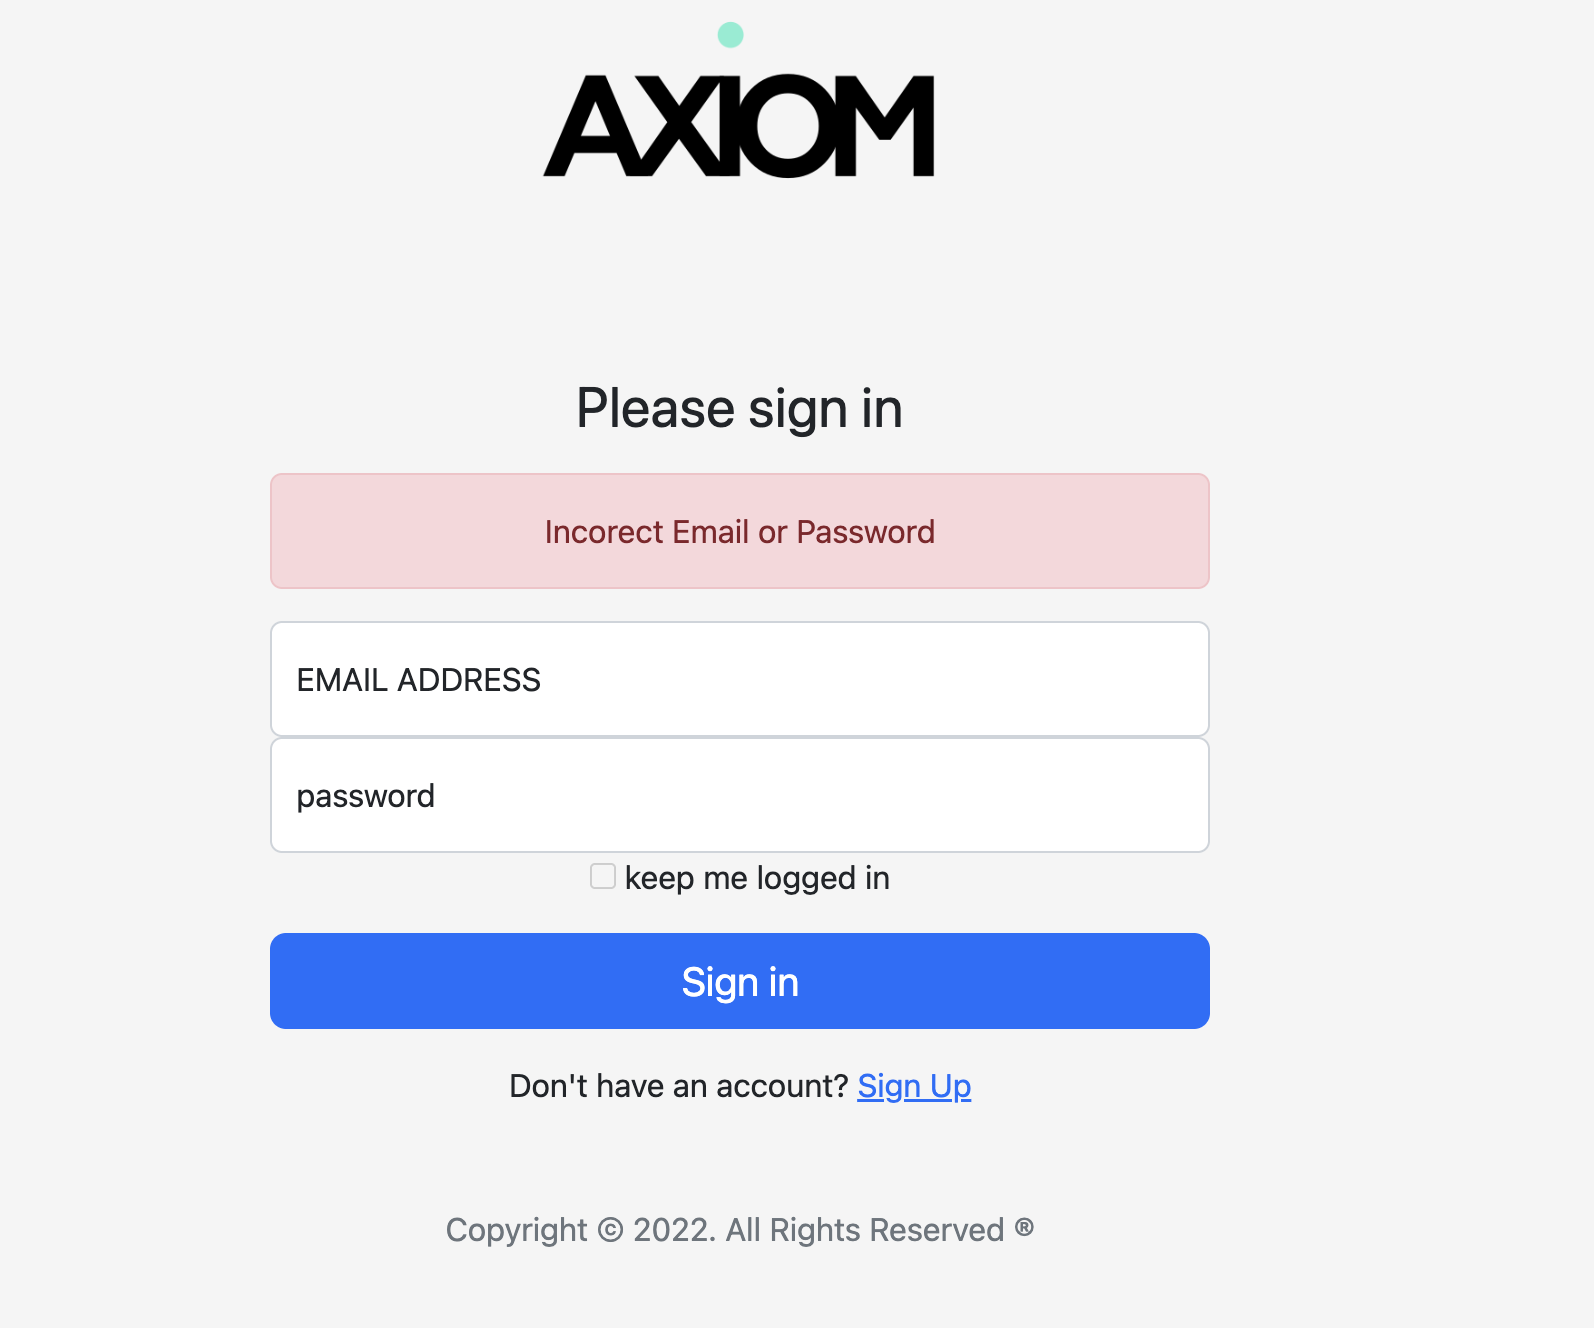This screenshot has width=1594, height=1328.
Task: Click the green dot above the logo
Action: pyautogui.click(x=731, y=35)
